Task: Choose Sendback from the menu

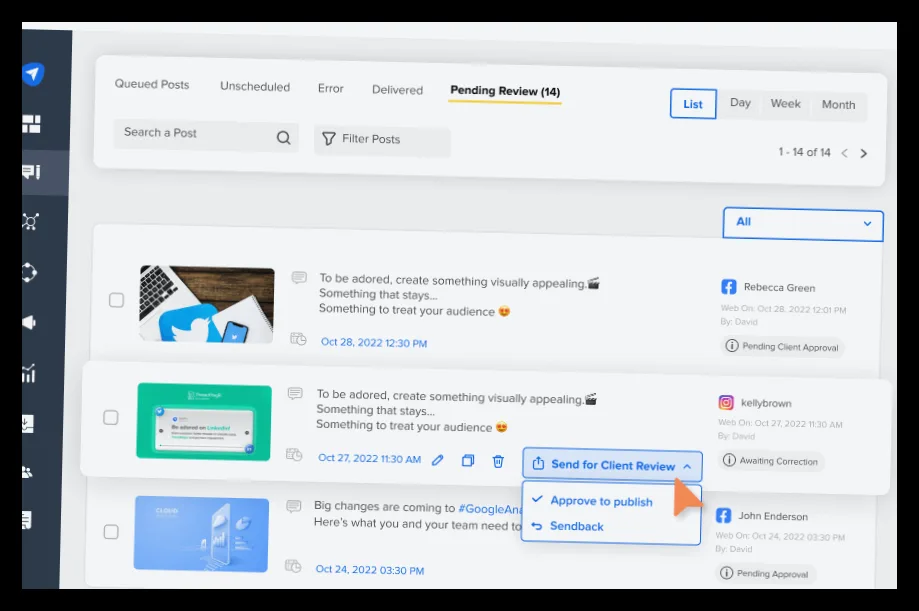Action: coord(577,526)
